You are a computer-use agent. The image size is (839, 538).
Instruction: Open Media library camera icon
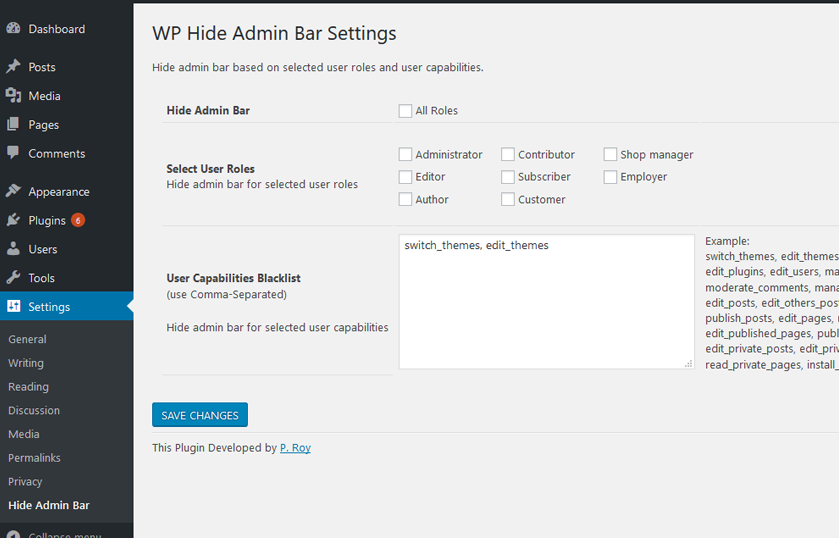[13, 95]
